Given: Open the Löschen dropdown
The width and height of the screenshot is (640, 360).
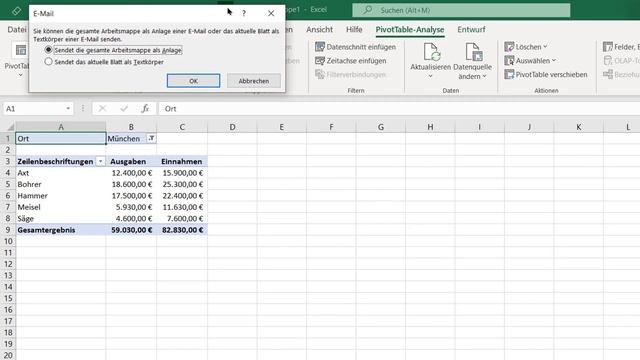Looking at the screenshot, I should tap(526, 47).
